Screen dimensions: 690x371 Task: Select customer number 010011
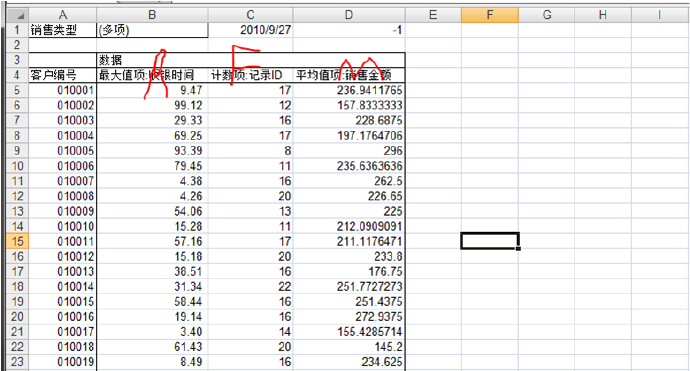(x=62, y=241)
